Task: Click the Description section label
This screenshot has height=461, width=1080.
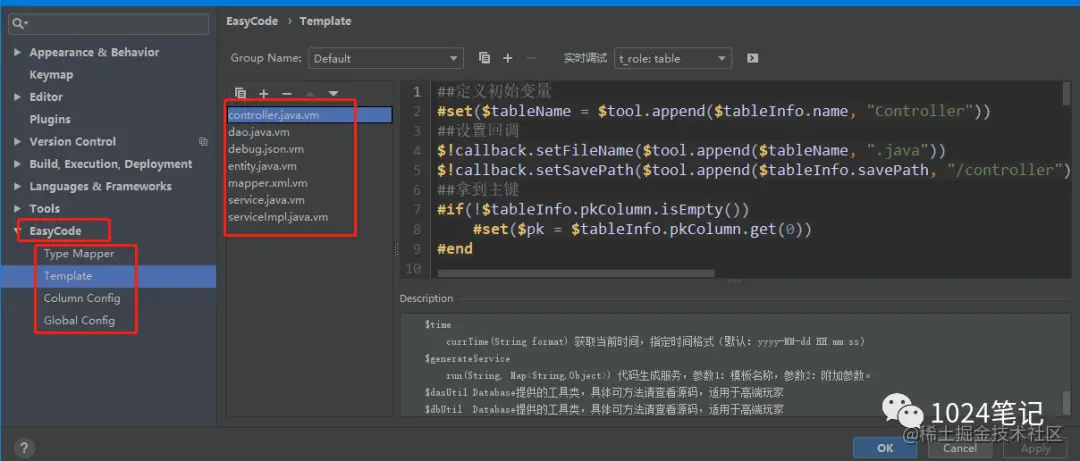Action: (426, 298)
